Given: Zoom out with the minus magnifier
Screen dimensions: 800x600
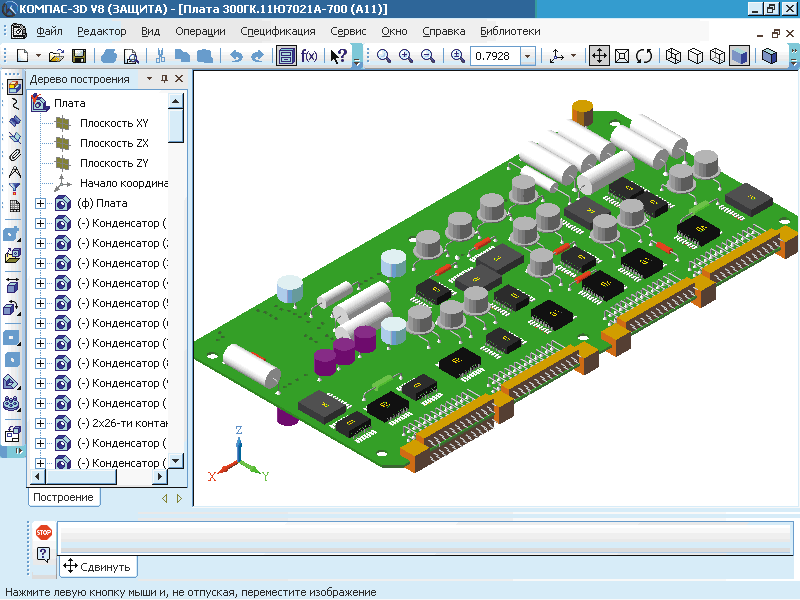Looking at the screenshot, I should (x=428, y=56).
